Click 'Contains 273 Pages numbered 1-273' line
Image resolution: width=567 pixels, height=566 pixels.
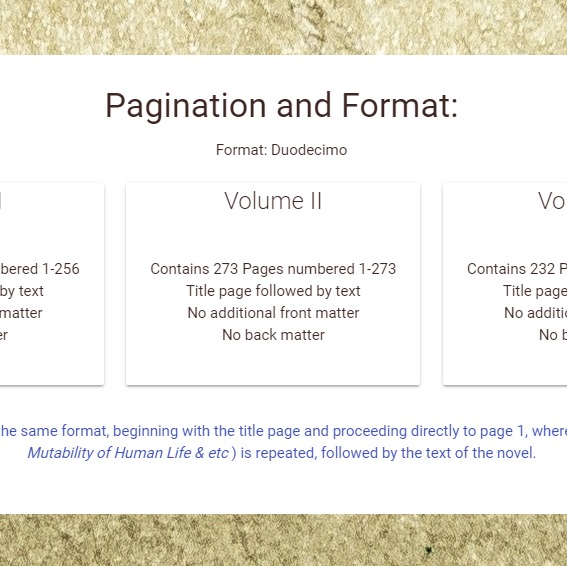pyautogui.click(x=273, y=269)
